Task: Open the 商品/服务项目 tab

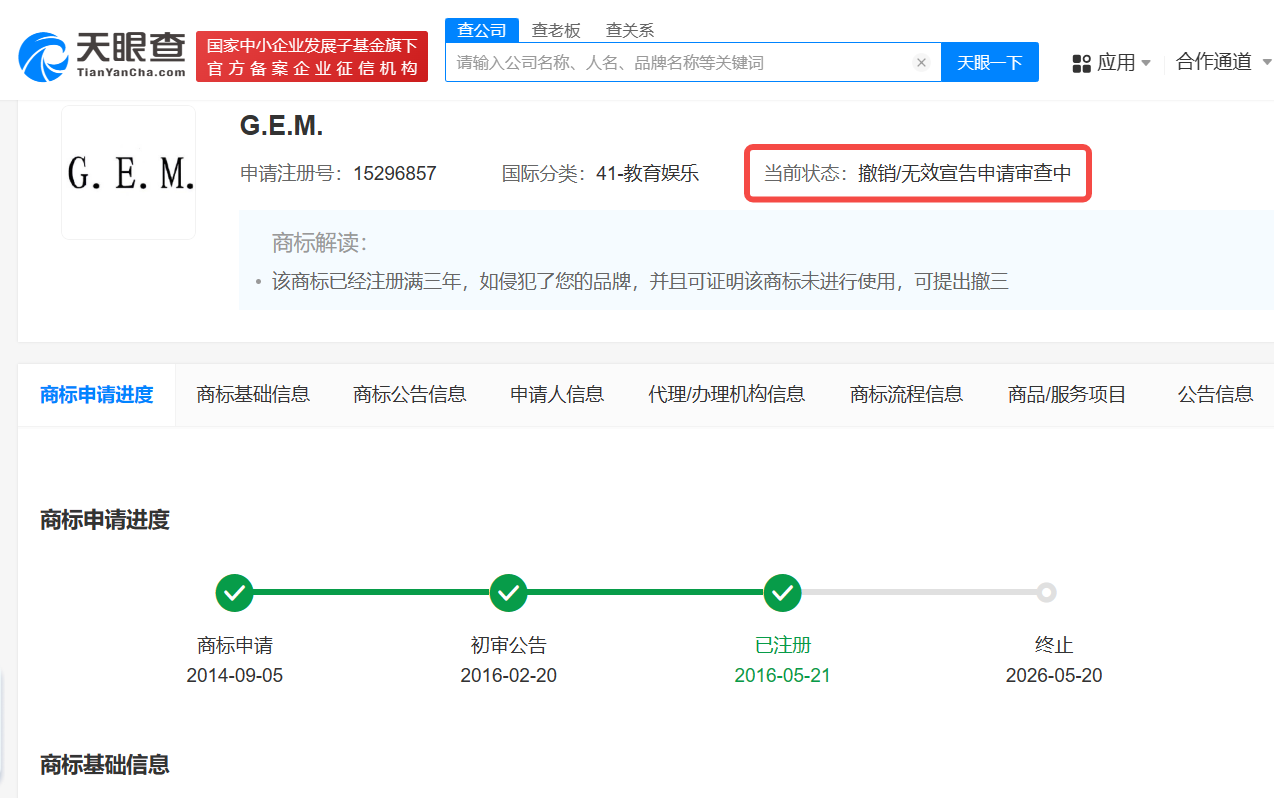Action: 1066,394
